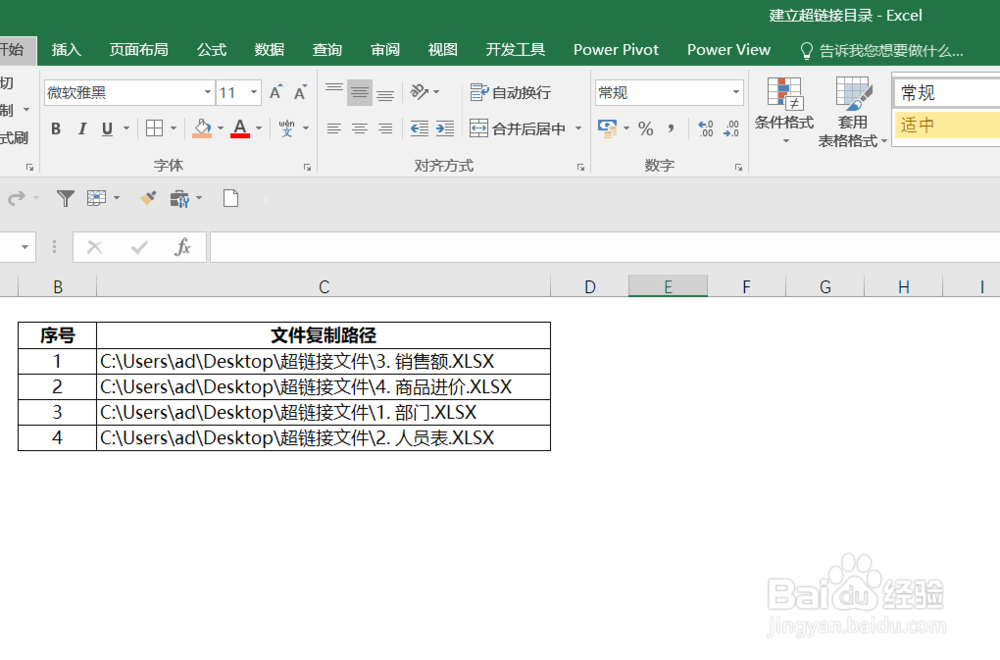Toggle bold formatting
The image size is (1000, 660).
[56, 129]
